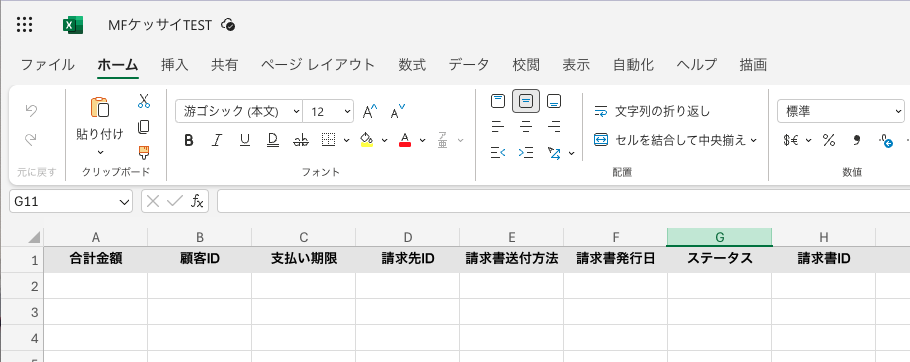Switch to the 数式 tab
The image size is (910, 362).
[412, 64]
